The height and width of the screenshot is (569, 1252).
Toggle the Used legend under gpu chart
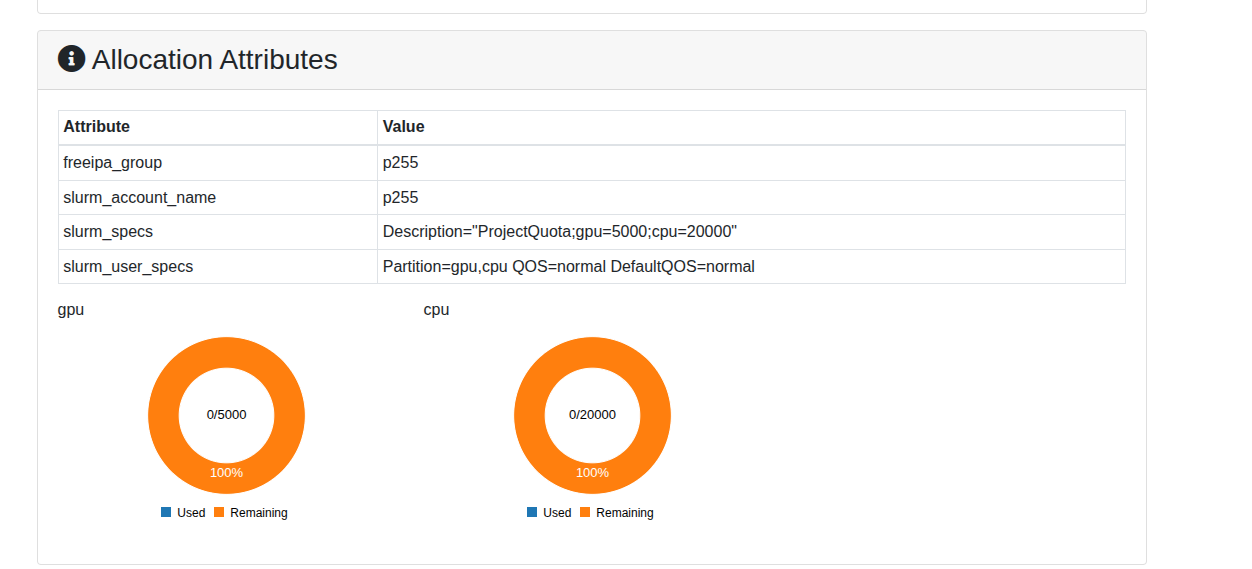click(183, 513)
